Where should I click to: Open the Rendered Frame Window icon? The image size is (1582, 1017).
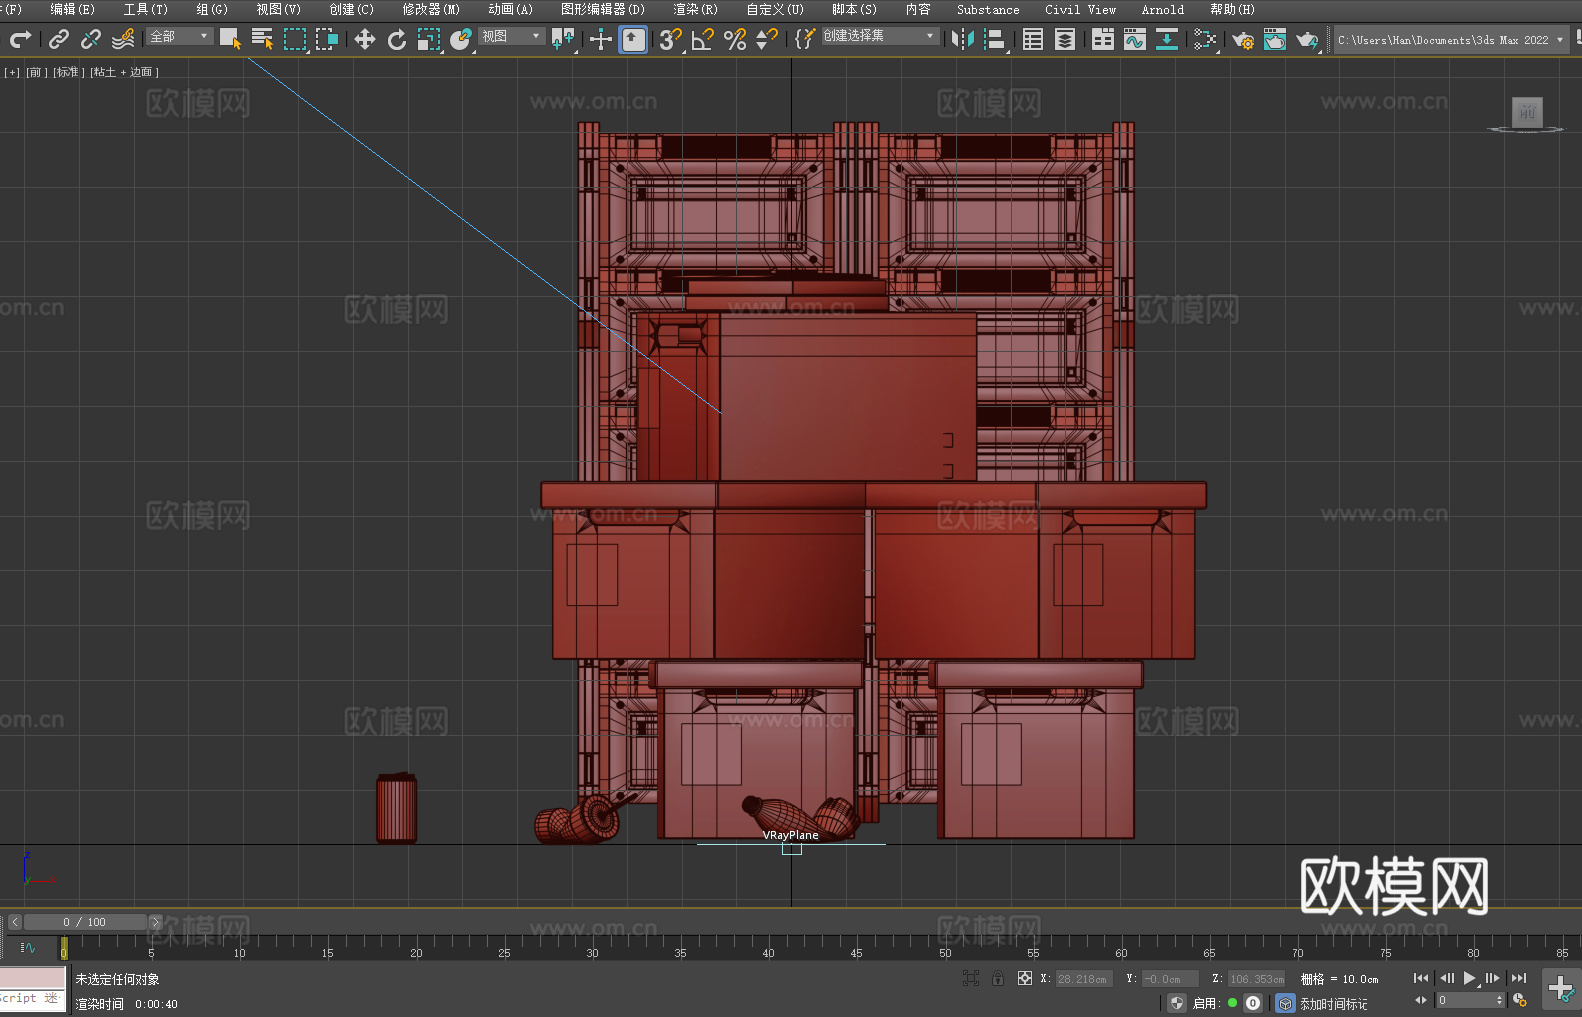(1275, 39)
